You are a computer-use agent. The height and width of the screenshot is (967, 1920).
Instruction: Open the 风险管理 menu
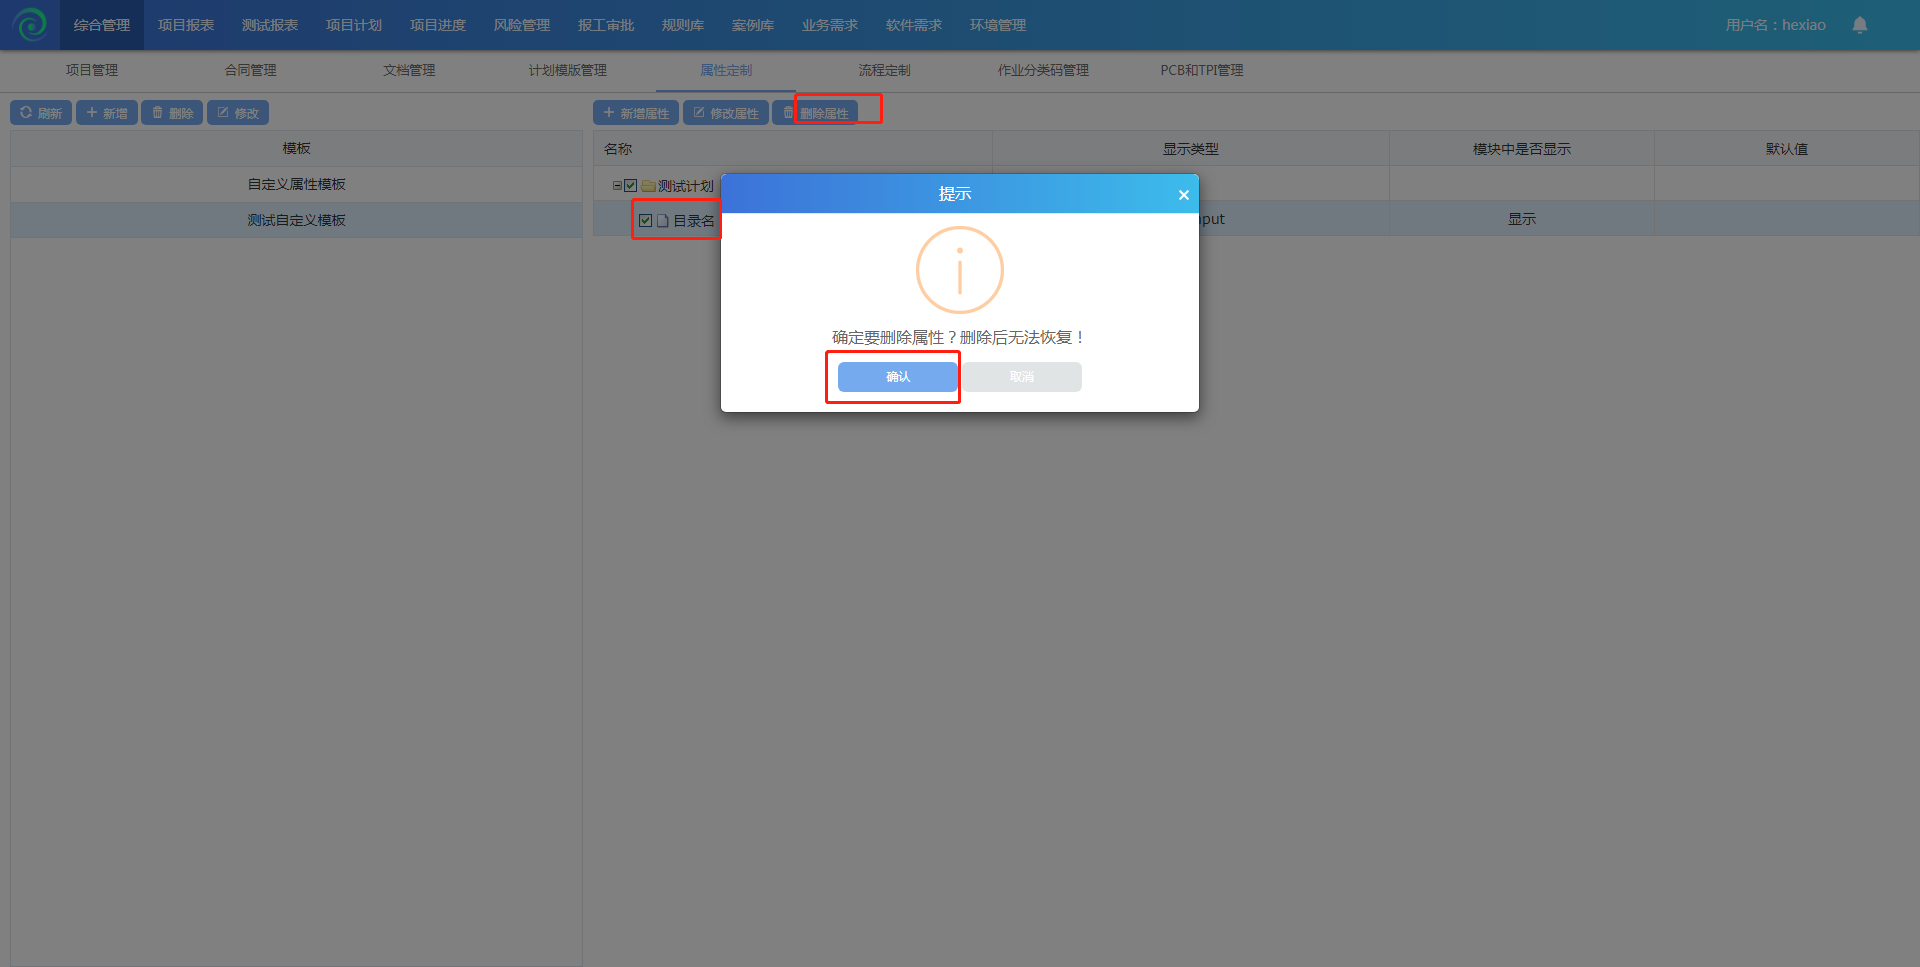tap(522, 25)
